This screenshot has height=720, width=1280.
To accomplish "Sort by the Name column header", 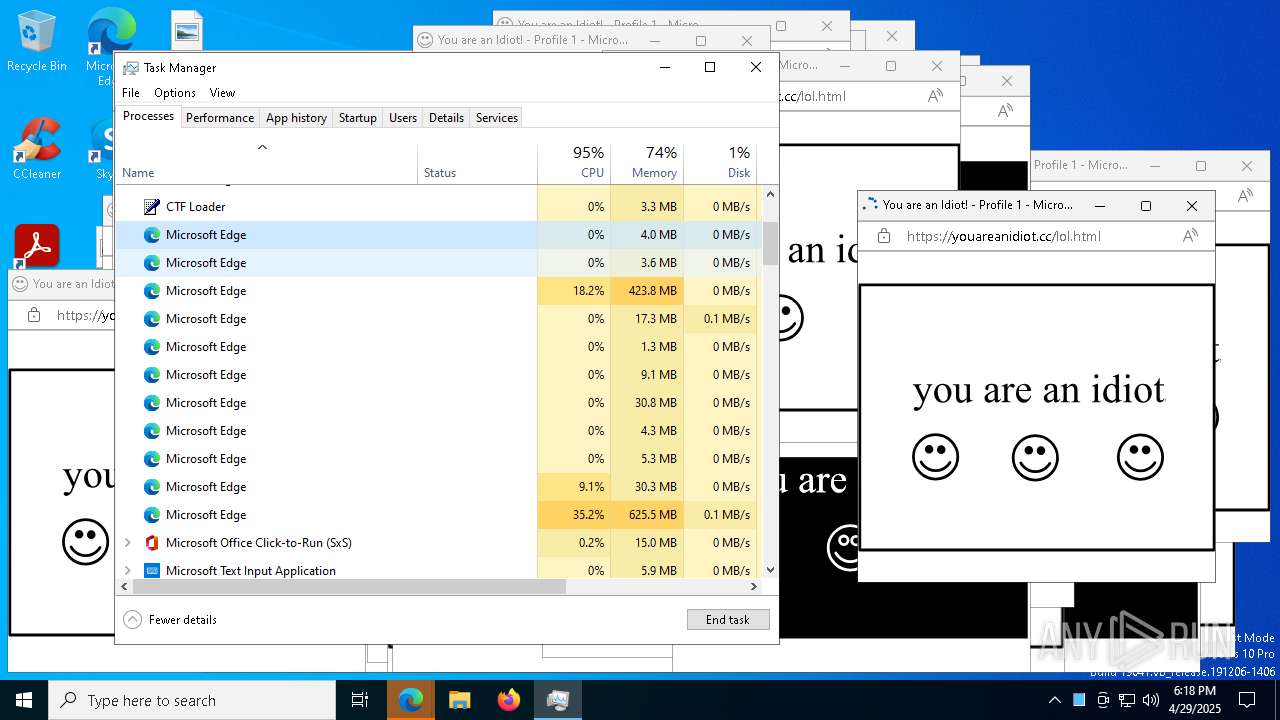I will coord(267,163).
